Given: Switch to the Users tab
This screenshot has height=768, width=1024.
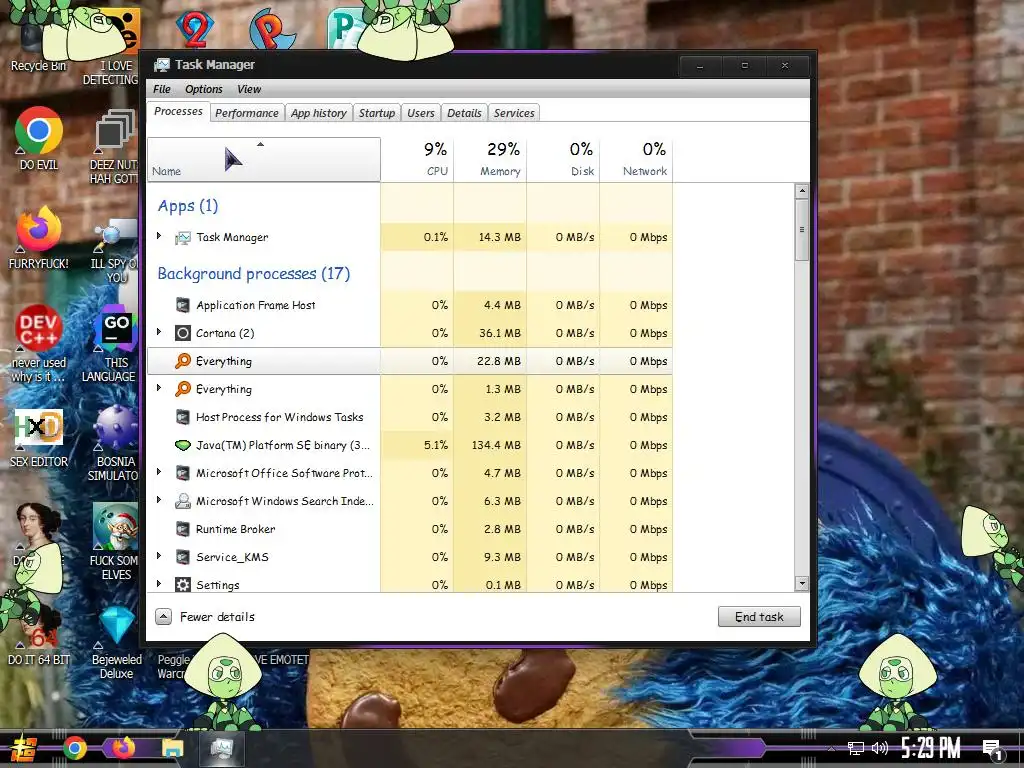Looking at the screenshot, I should coord(421,113).
